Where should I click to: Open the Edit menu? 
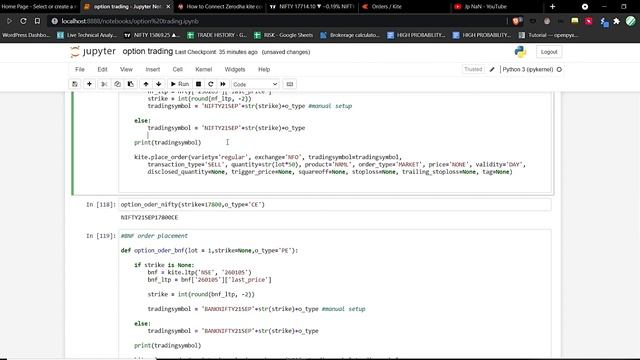(102, 69)
